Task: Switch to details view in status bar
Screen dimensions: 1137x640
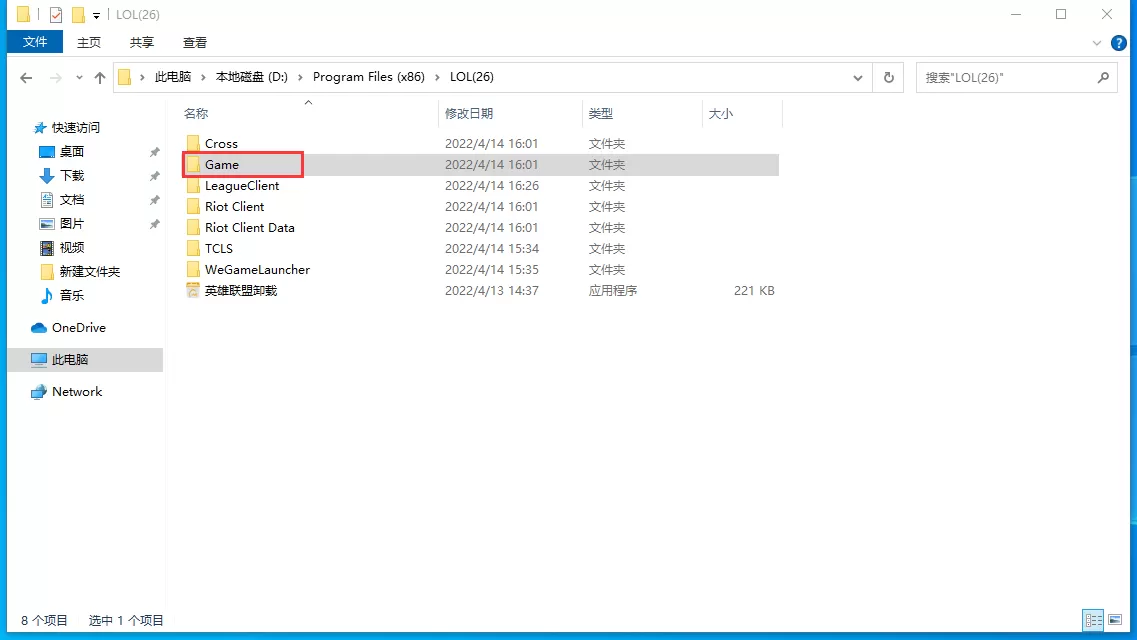Action: pyautogui.click(x=1093, y=620)
